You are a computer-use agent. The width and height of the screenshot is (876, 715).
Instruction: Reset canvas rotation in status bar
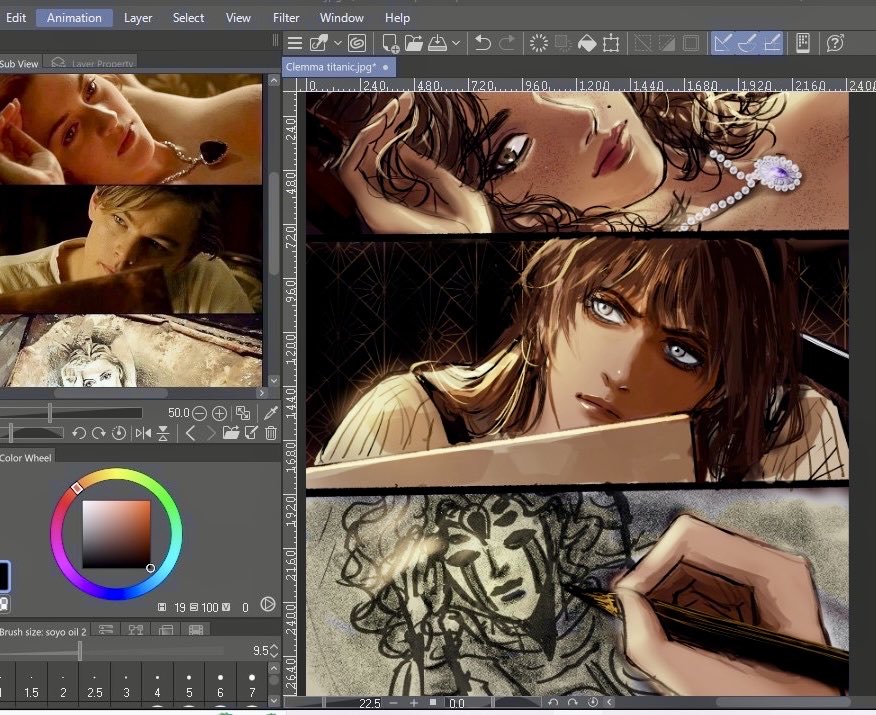[x=593, y=702]
